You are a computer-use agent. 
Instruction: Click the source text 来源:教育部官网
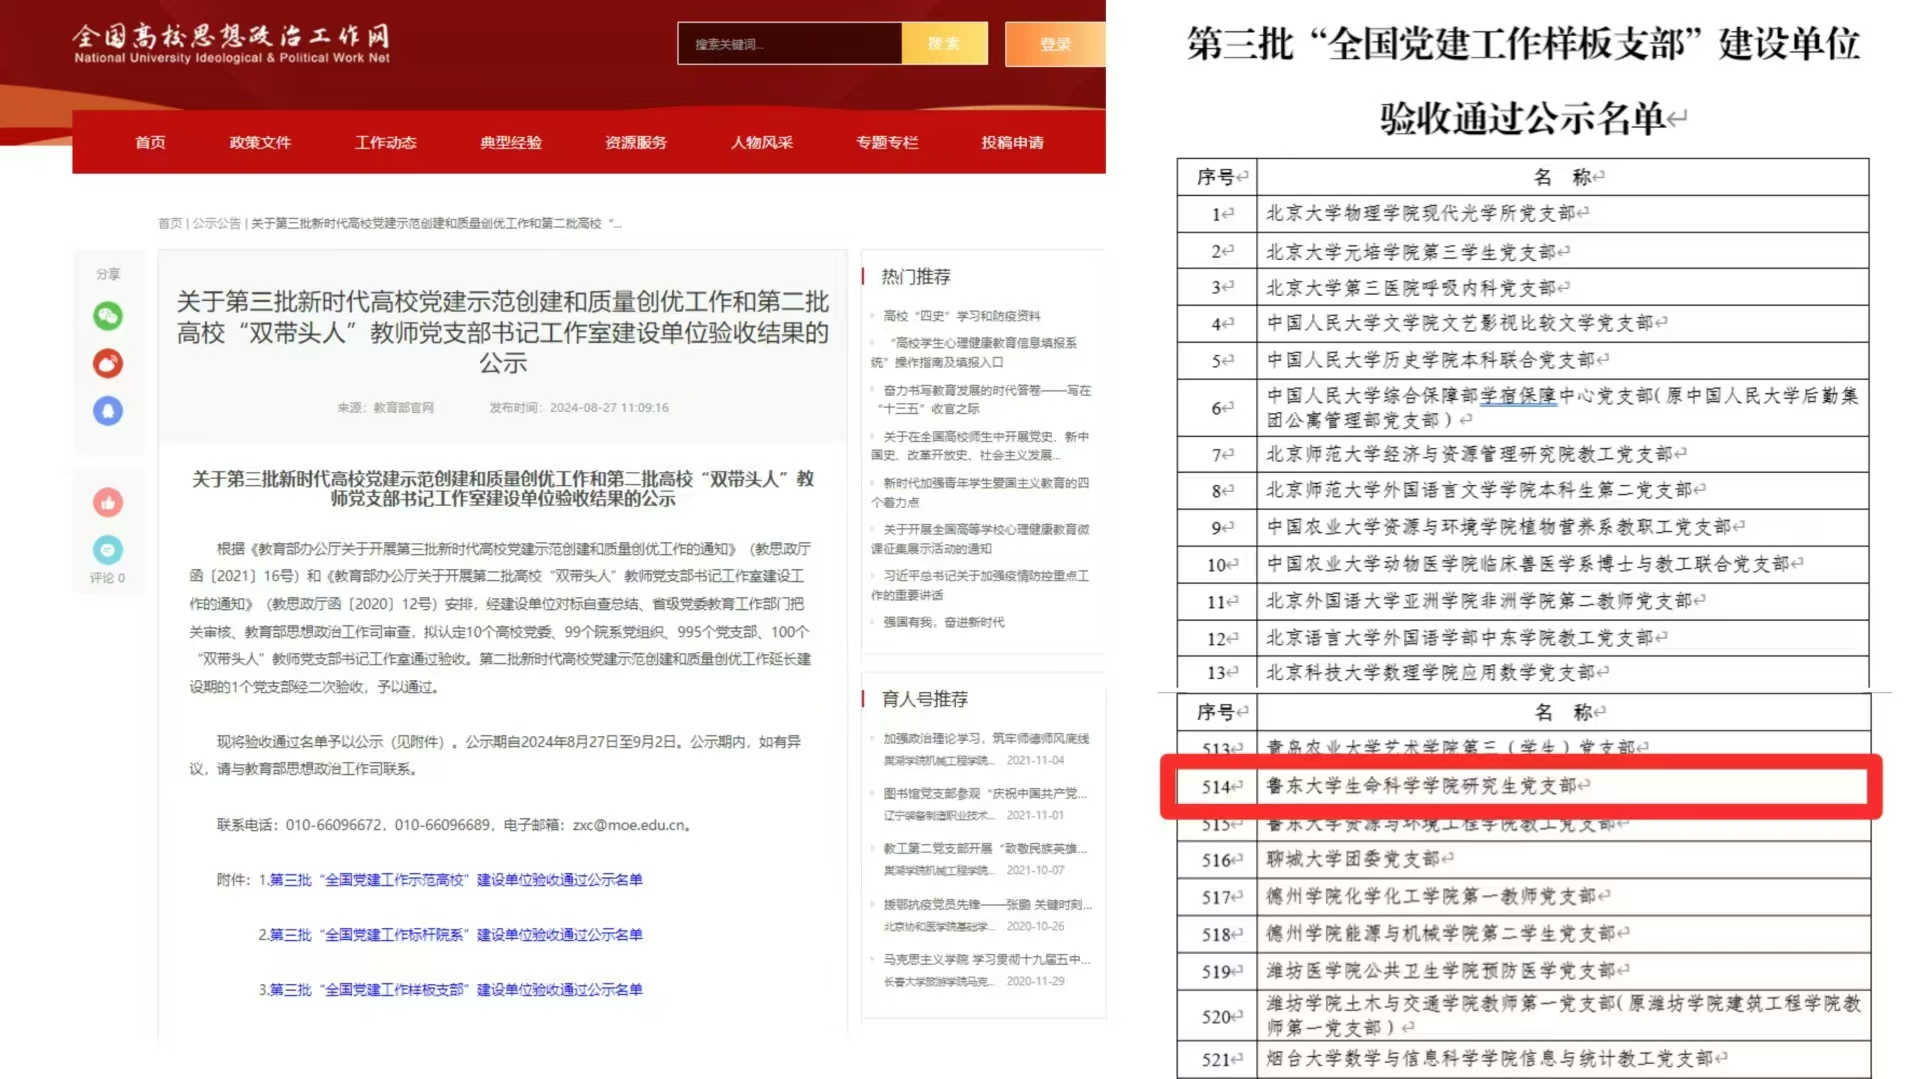(x=385, y=408)
